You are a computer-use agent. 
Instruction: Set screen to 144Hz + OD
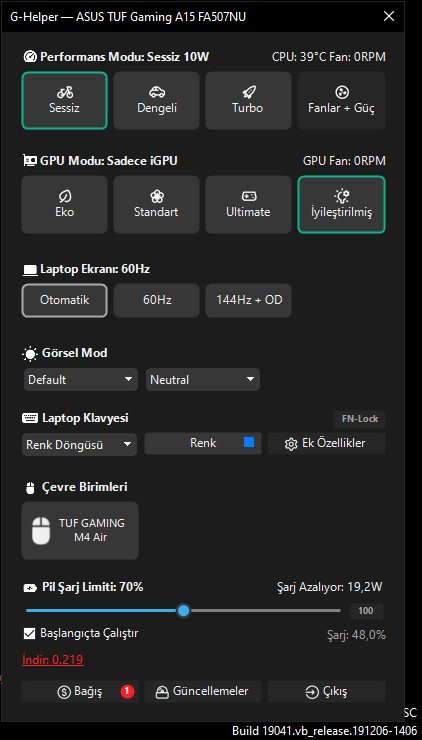click(248, 300)
